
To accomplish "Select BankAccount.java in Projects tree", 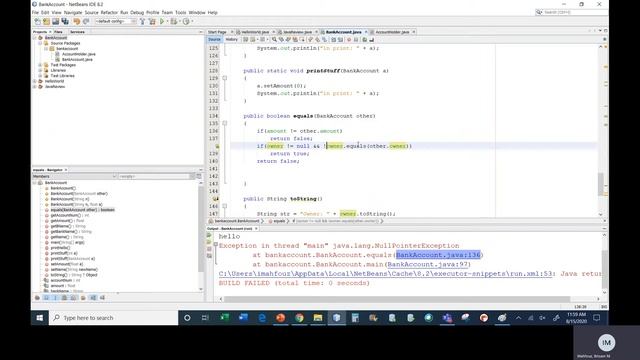I will click(x=77, y=60).
